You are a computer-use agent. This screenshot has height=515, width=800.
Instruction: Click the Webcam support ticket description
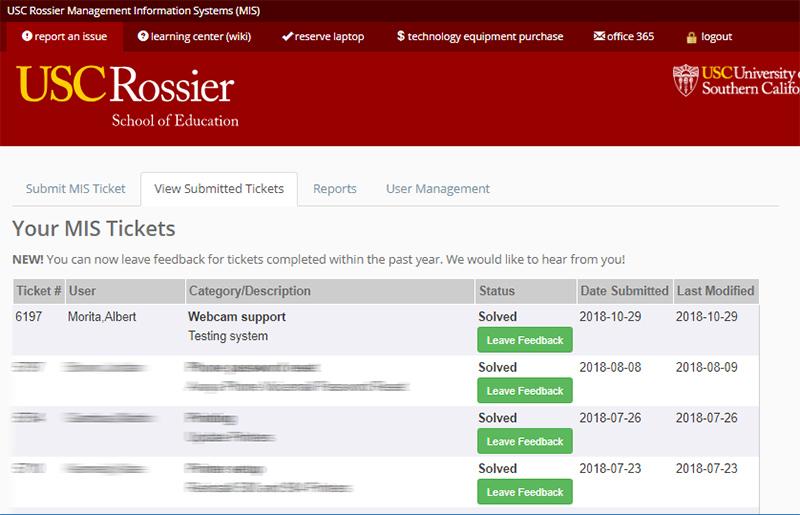tap(237, 317)
